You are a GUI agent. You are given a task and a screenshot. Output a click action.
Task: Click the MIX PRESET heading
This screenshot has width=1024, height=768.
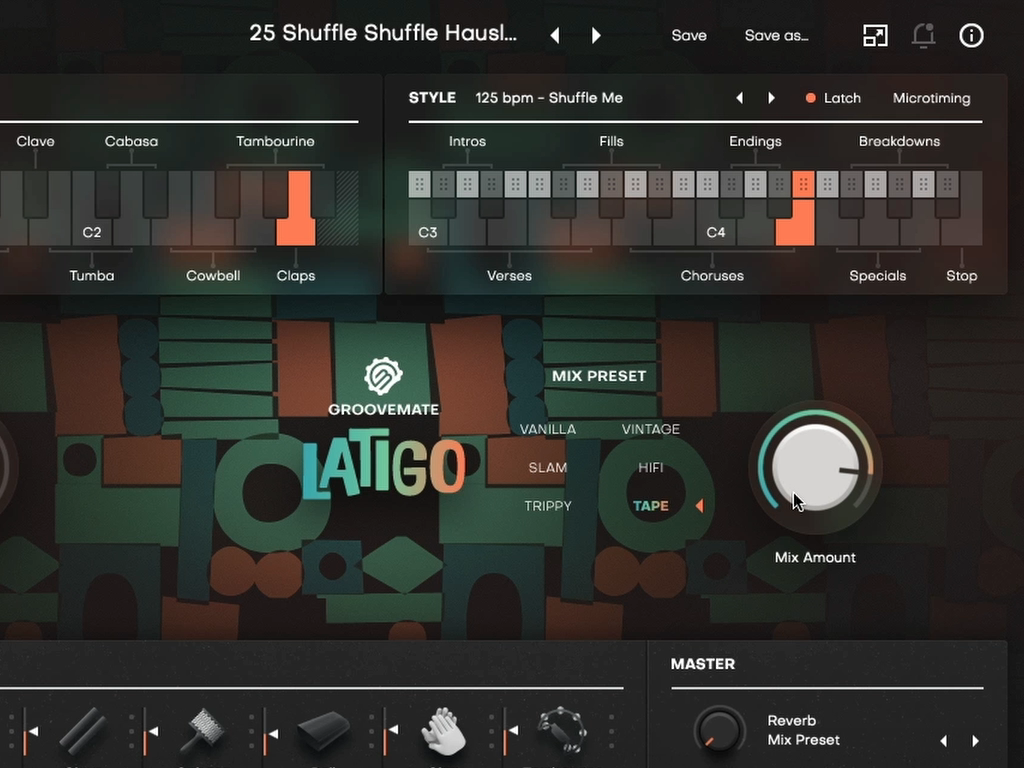coord(599,376)
